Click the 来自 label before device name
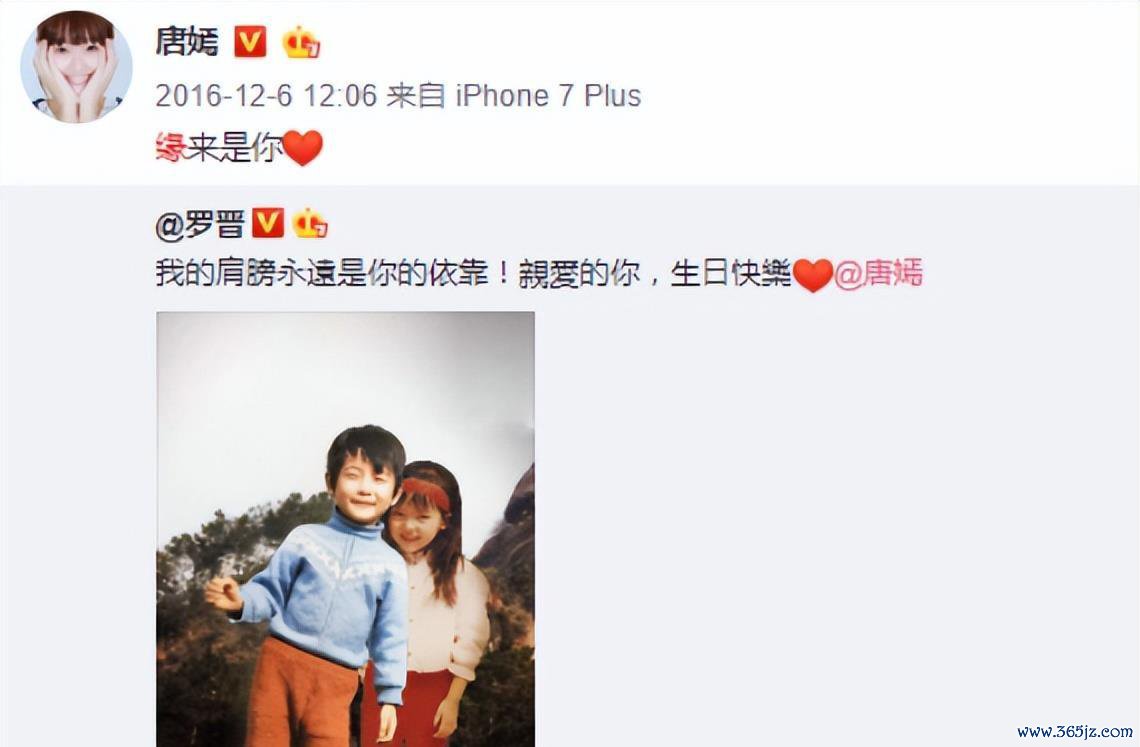1140x747 pixels. pos(415,96)
